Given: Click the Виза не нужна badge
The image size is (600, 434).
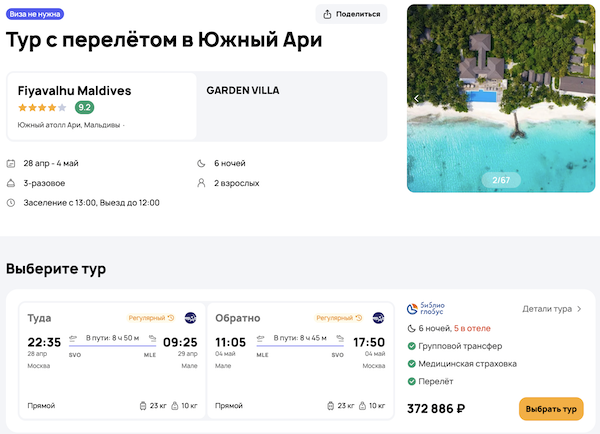Looking at the screenshot, I should tap(37, 14).
